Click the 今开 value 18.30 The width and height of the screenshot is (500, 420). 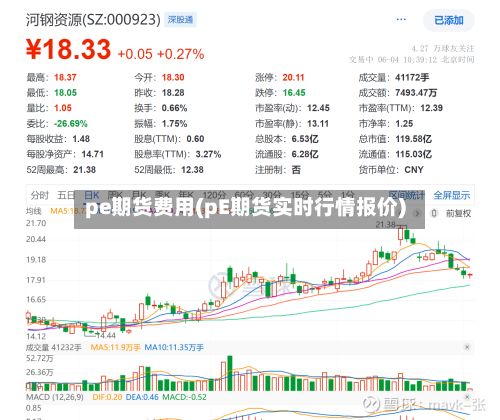[173, 77]
